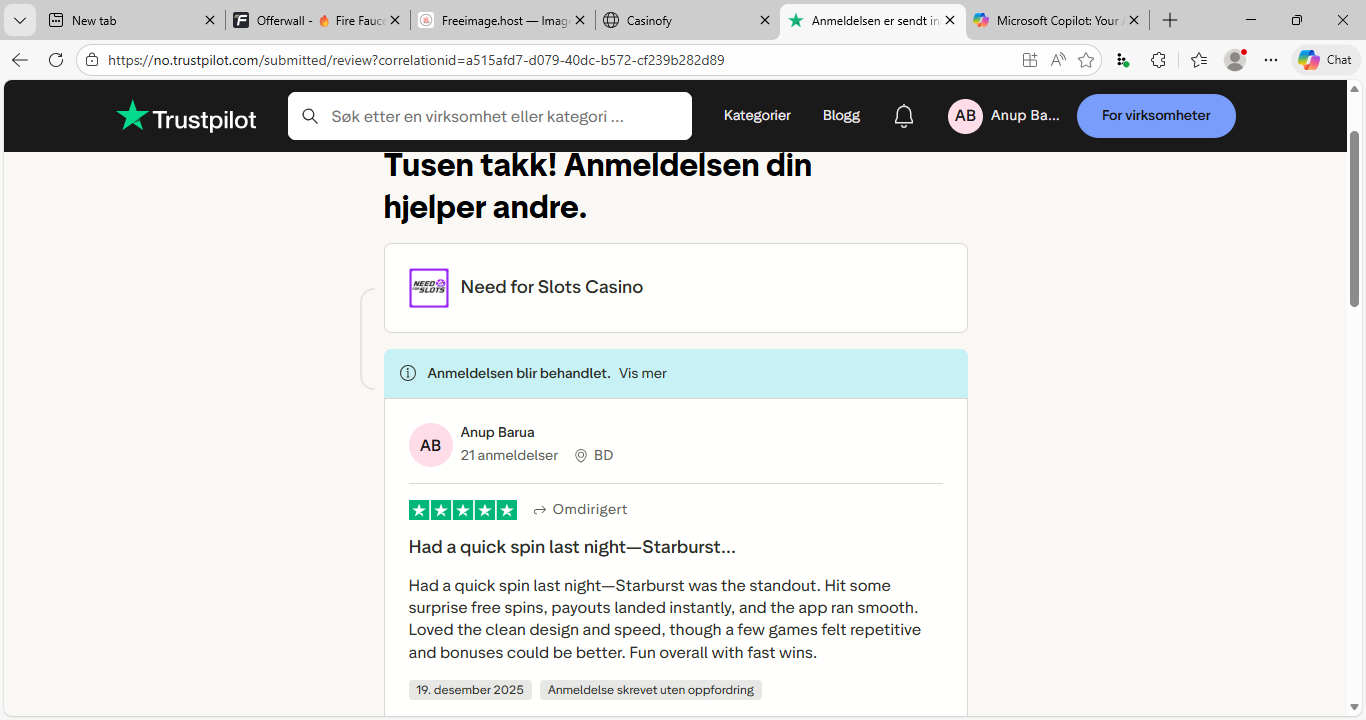This screenshot has height=720, width=1366.
Task: Close the Offerwall Fire Faucet tab
Action: [x=394, y=20]
